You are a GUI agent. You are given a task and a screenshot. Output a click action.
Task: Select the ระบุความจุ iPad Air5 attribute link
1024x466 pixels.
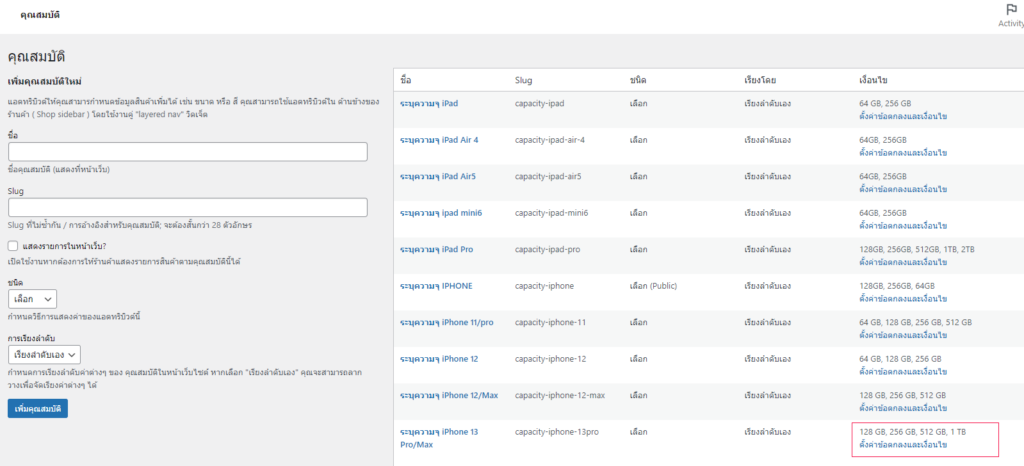click(x=437, y=176)
